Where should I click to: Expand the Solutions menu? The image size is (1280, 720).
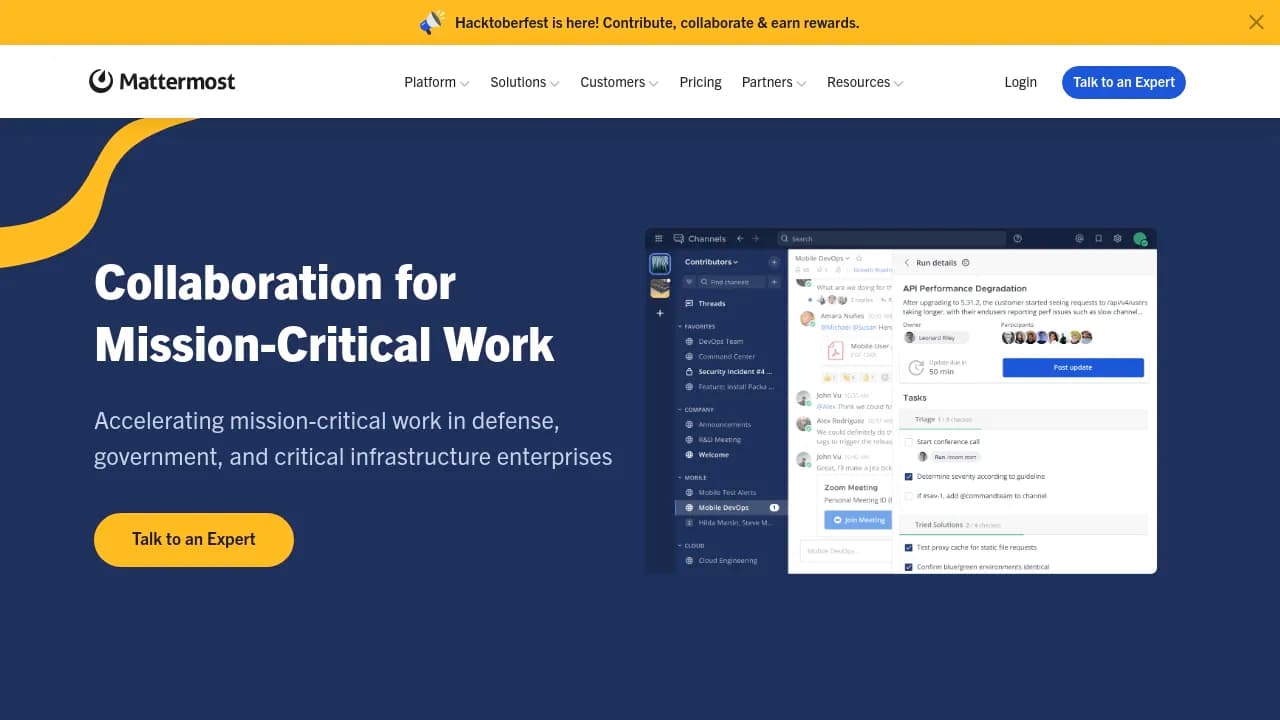coord(524,82)
